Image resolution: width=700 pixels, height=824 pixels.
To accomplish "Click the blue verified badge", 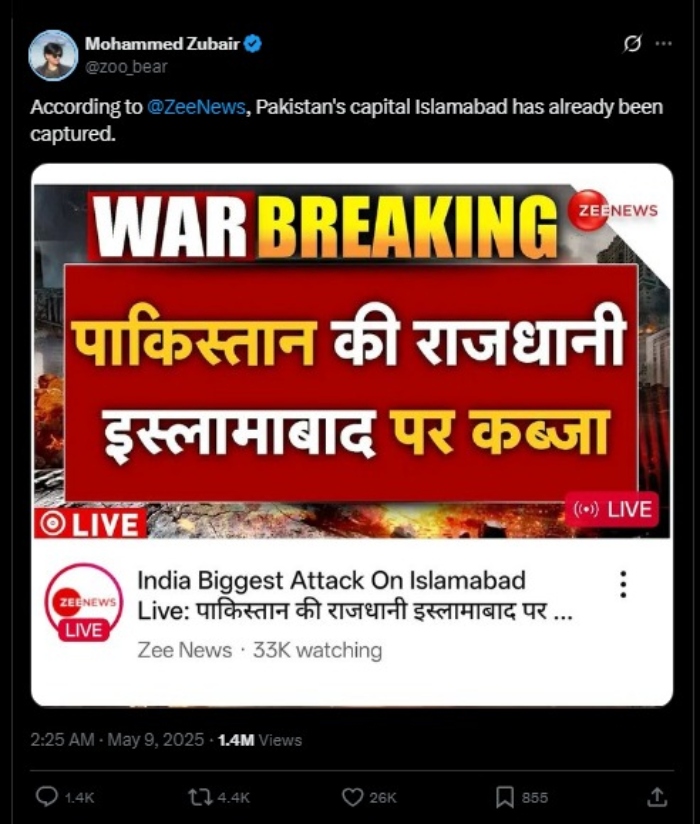I will tap(253, 44).
